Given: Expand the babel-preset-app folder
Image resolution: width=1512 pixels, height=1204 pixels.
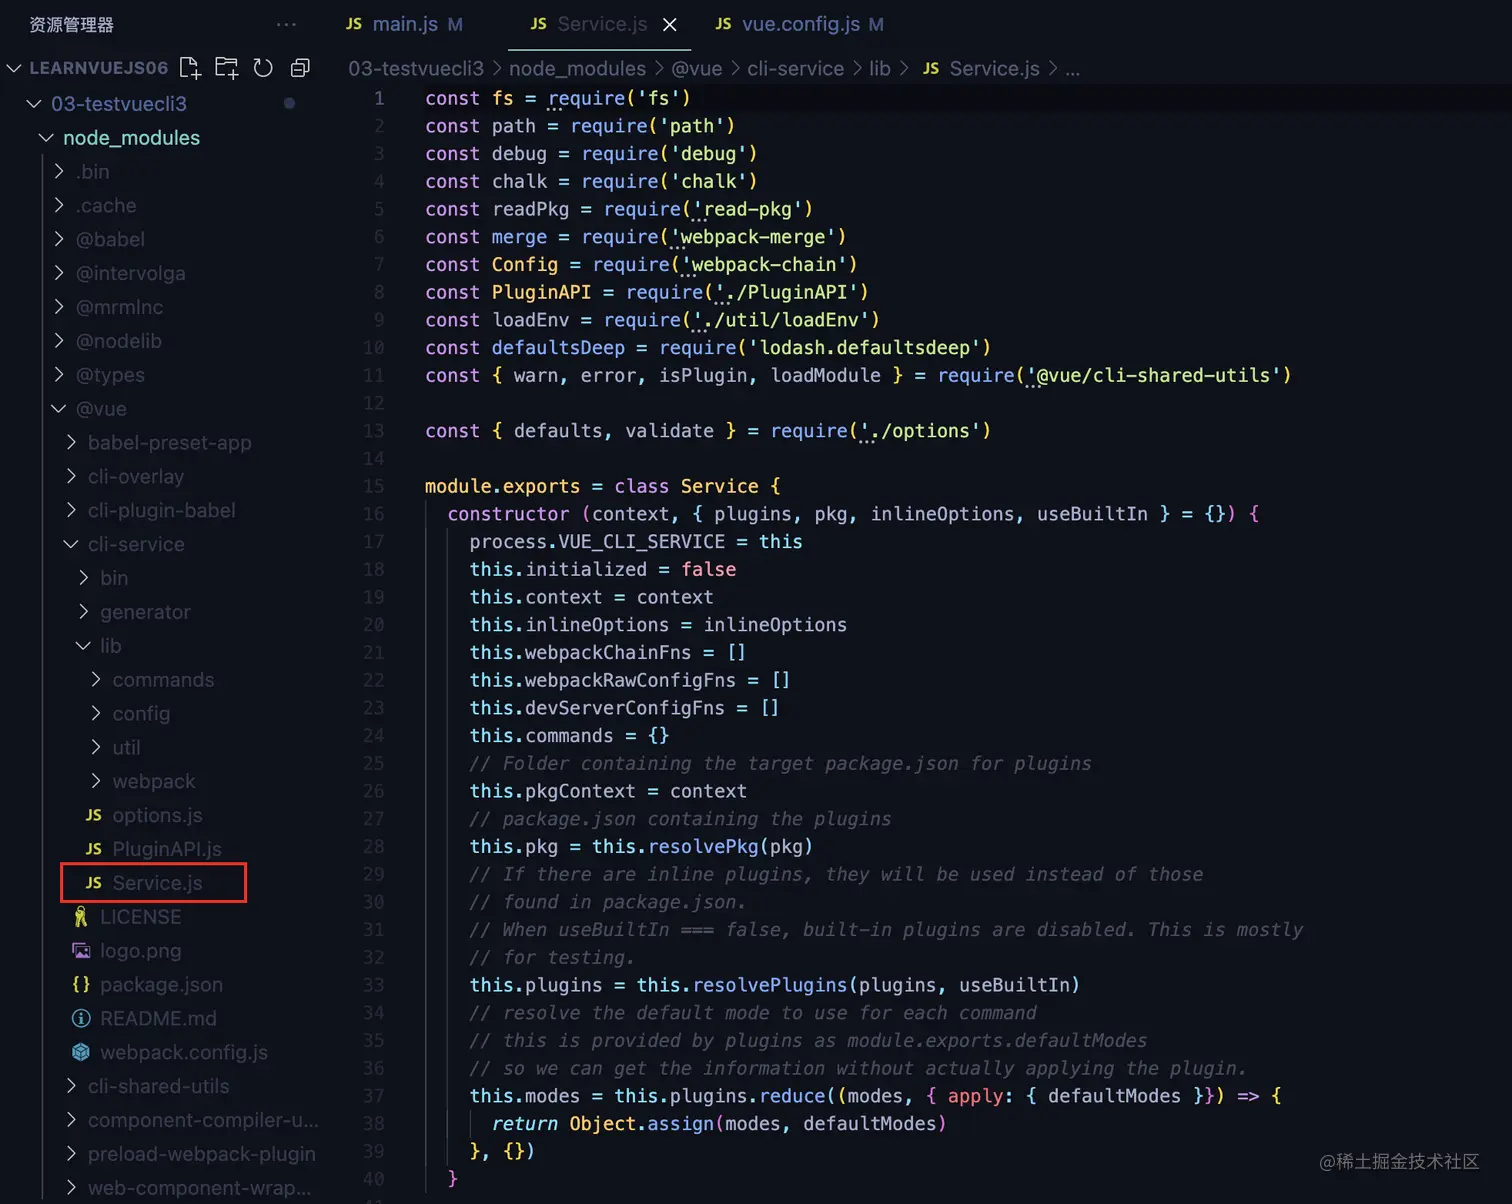Looking at the screenshot, I should (x=71, y=442).
